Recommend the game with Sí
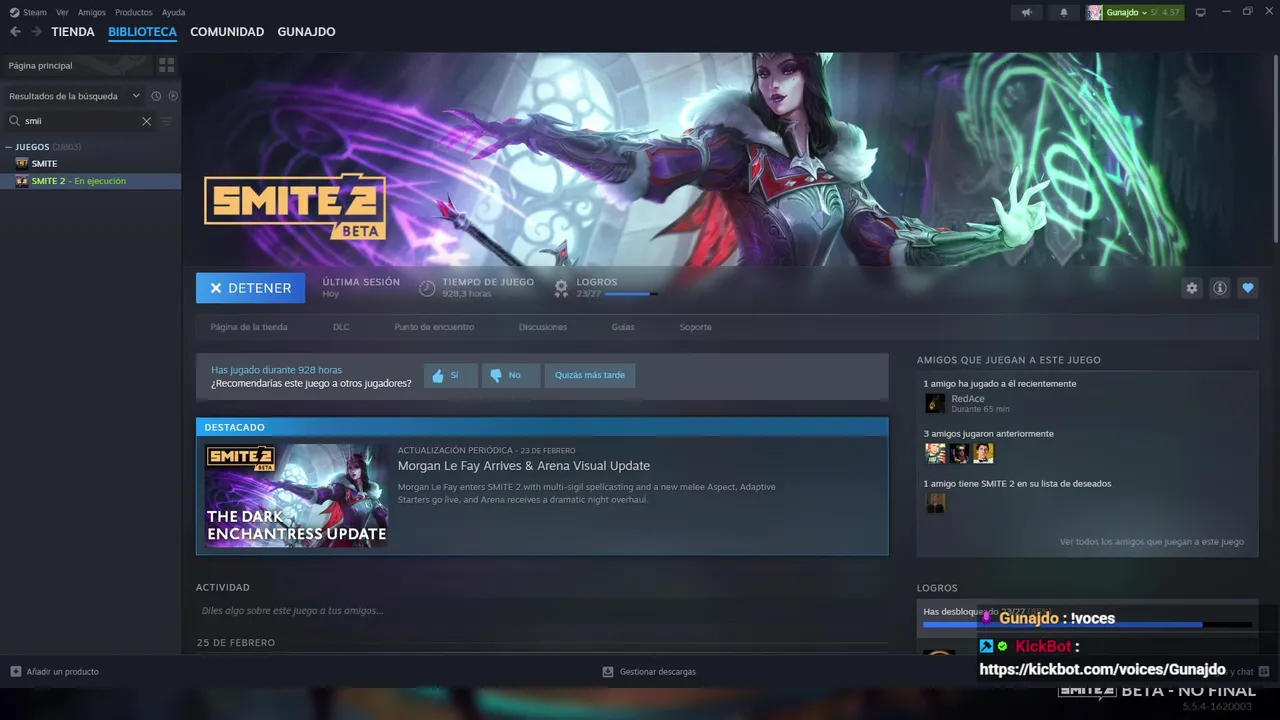This screenshot has height=720, width=1280. click(x=450, y=375)
